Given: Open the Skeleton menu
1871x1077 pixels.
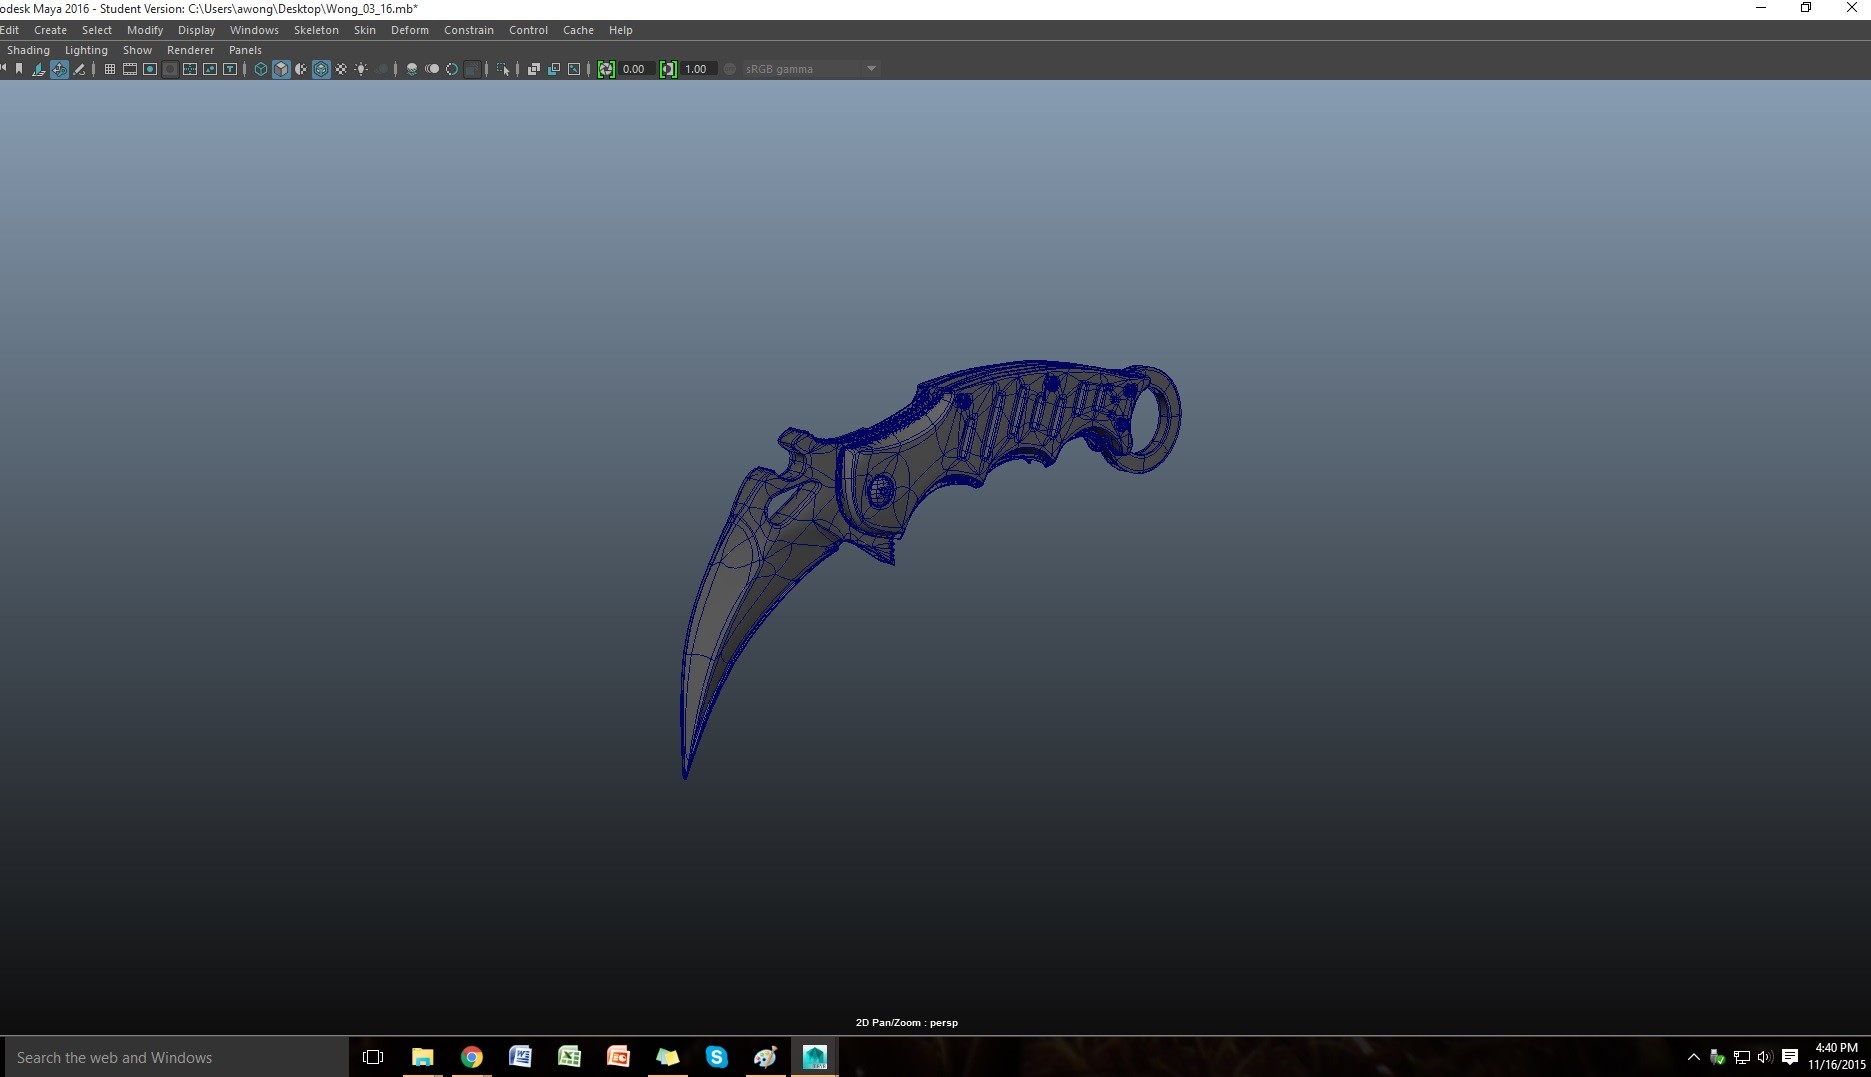Looking at the screenshot, I should pyautogui.click(x=315, y=30).
